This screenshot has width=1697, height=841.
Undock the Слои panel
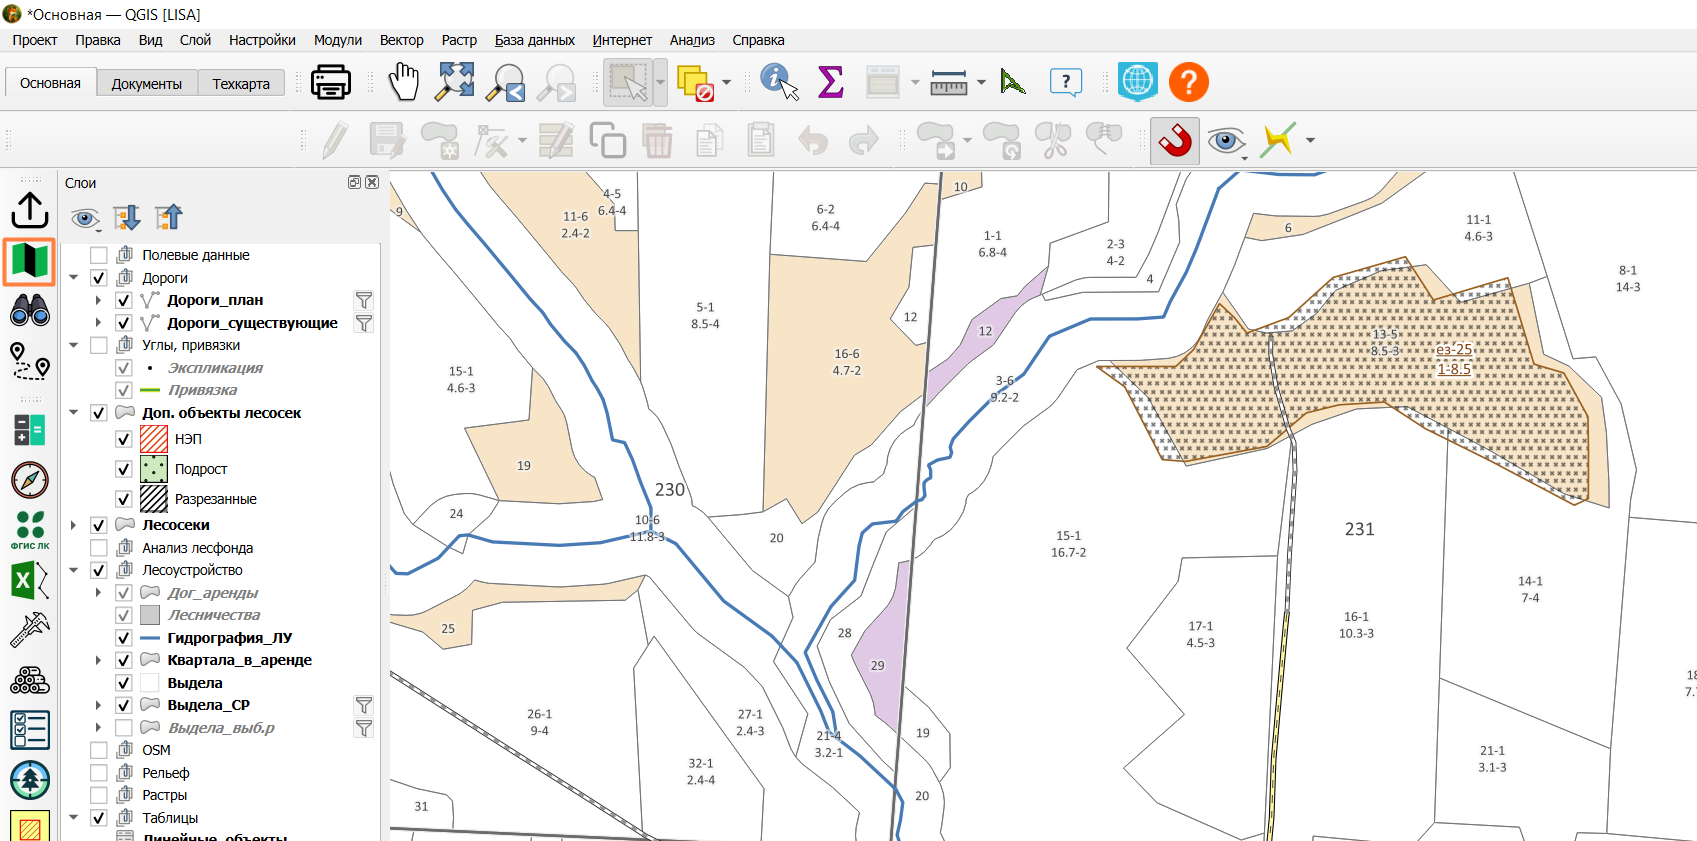click(x=354, y=182)
